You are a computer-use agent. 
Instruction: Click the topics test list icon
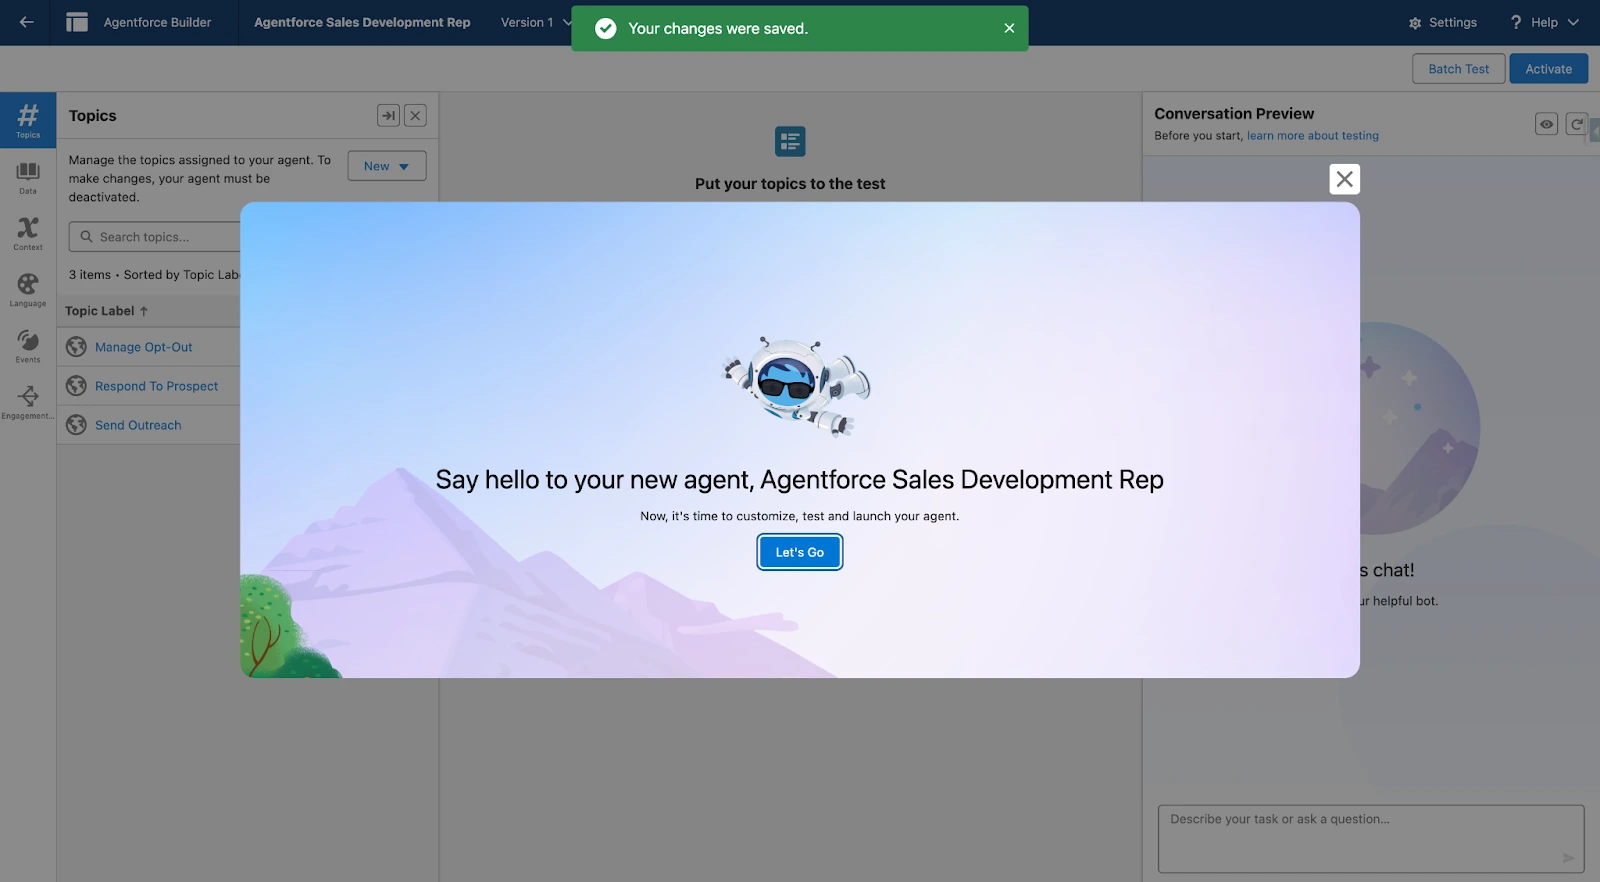790,141
